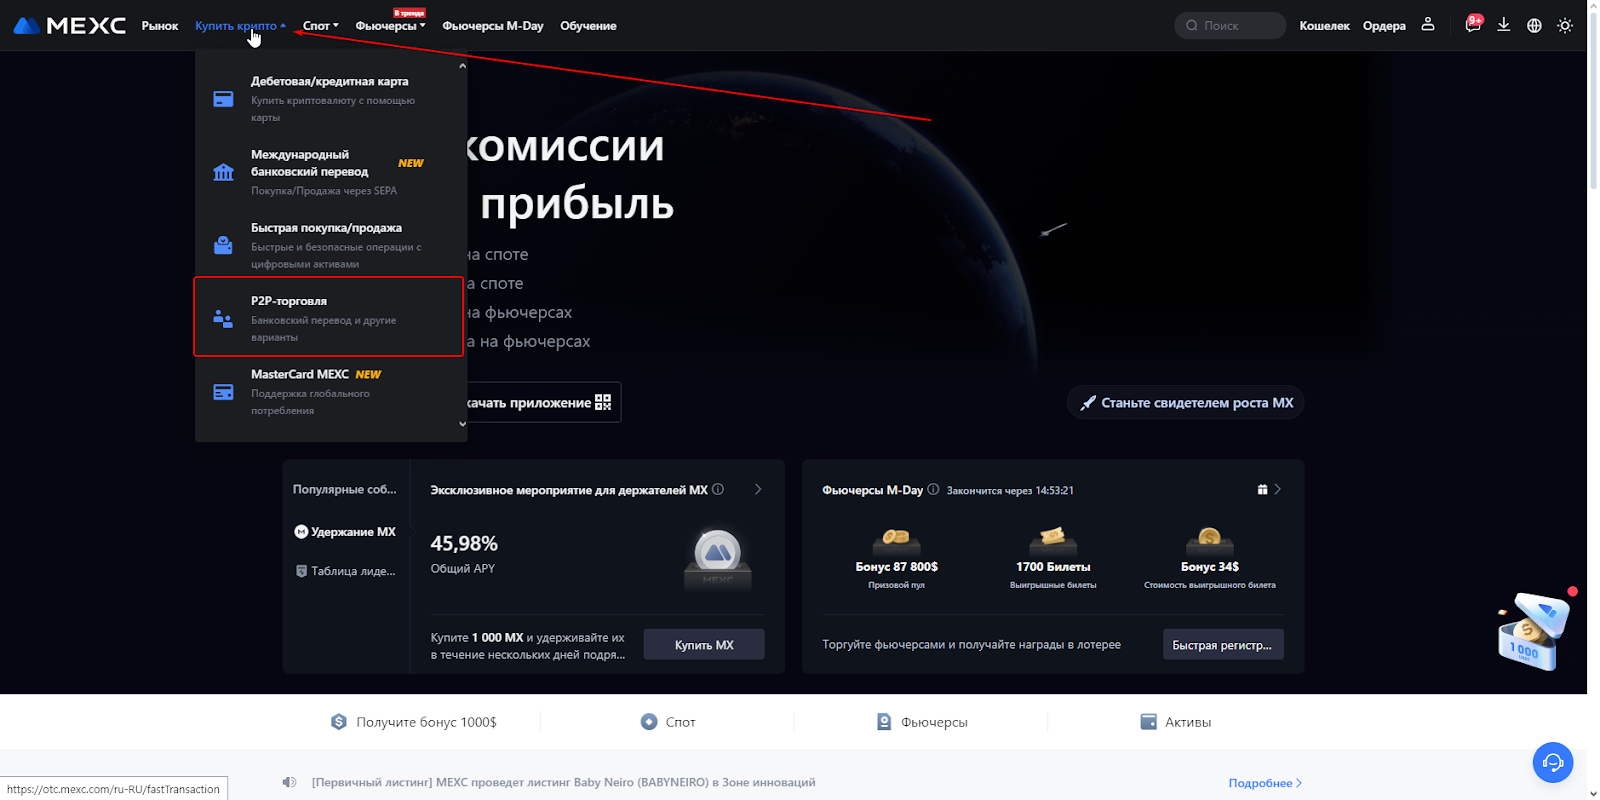Select Быстрая покупка/продажа option

(x=331, y=245)
